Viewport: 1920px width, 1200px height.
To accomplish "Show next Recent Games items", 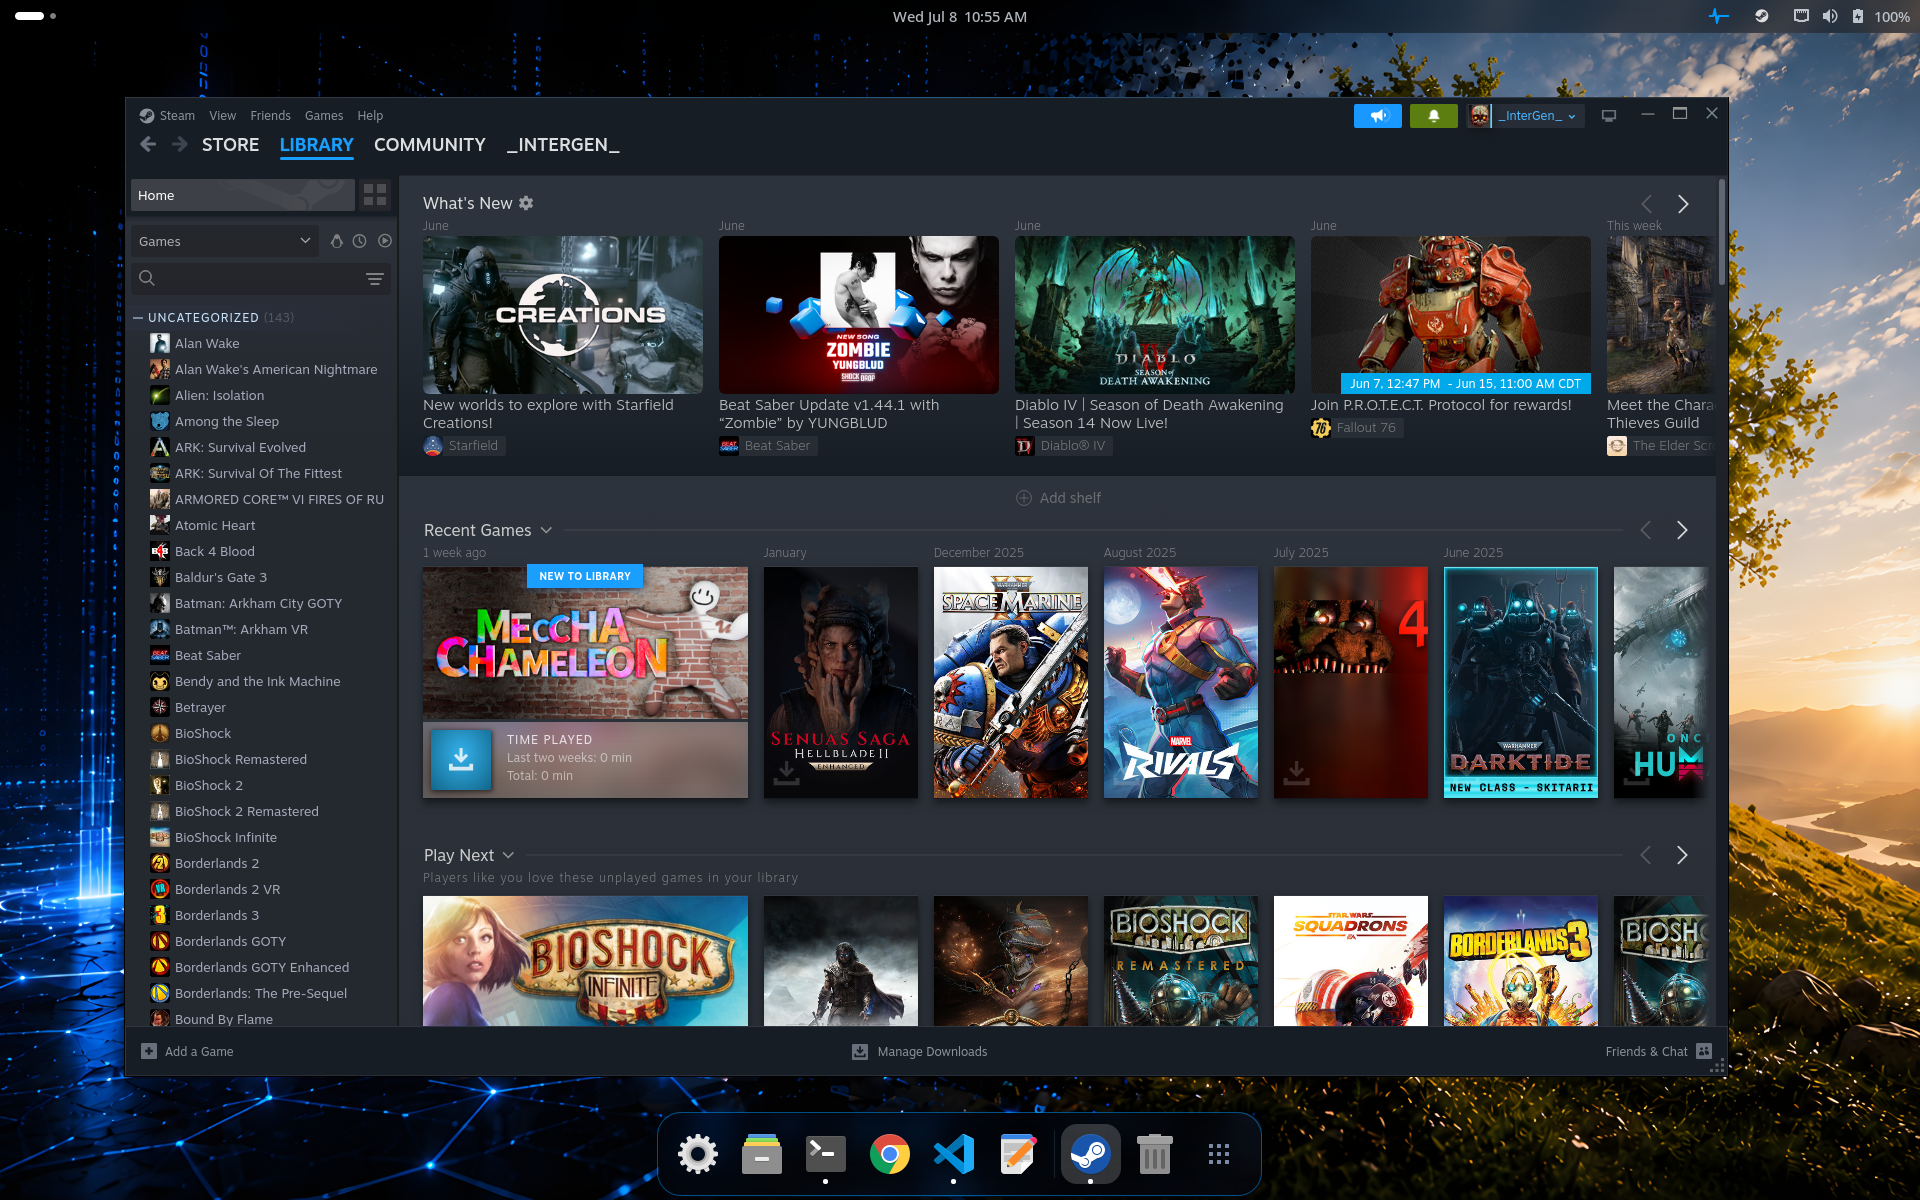I will click(1682, 530).
